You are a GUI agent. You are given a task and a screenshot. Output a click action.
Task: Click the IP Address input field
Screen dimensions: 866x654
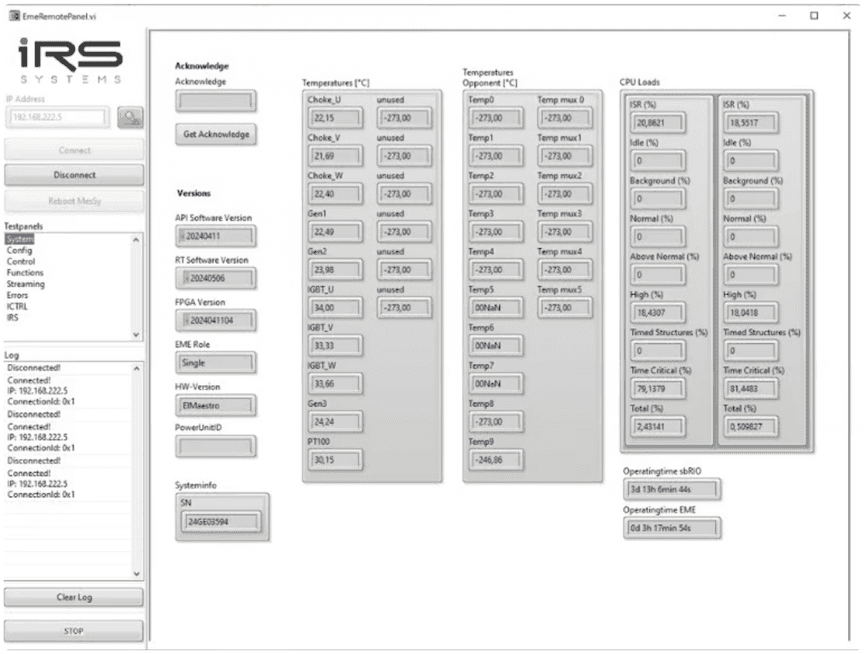click(57, 117)
